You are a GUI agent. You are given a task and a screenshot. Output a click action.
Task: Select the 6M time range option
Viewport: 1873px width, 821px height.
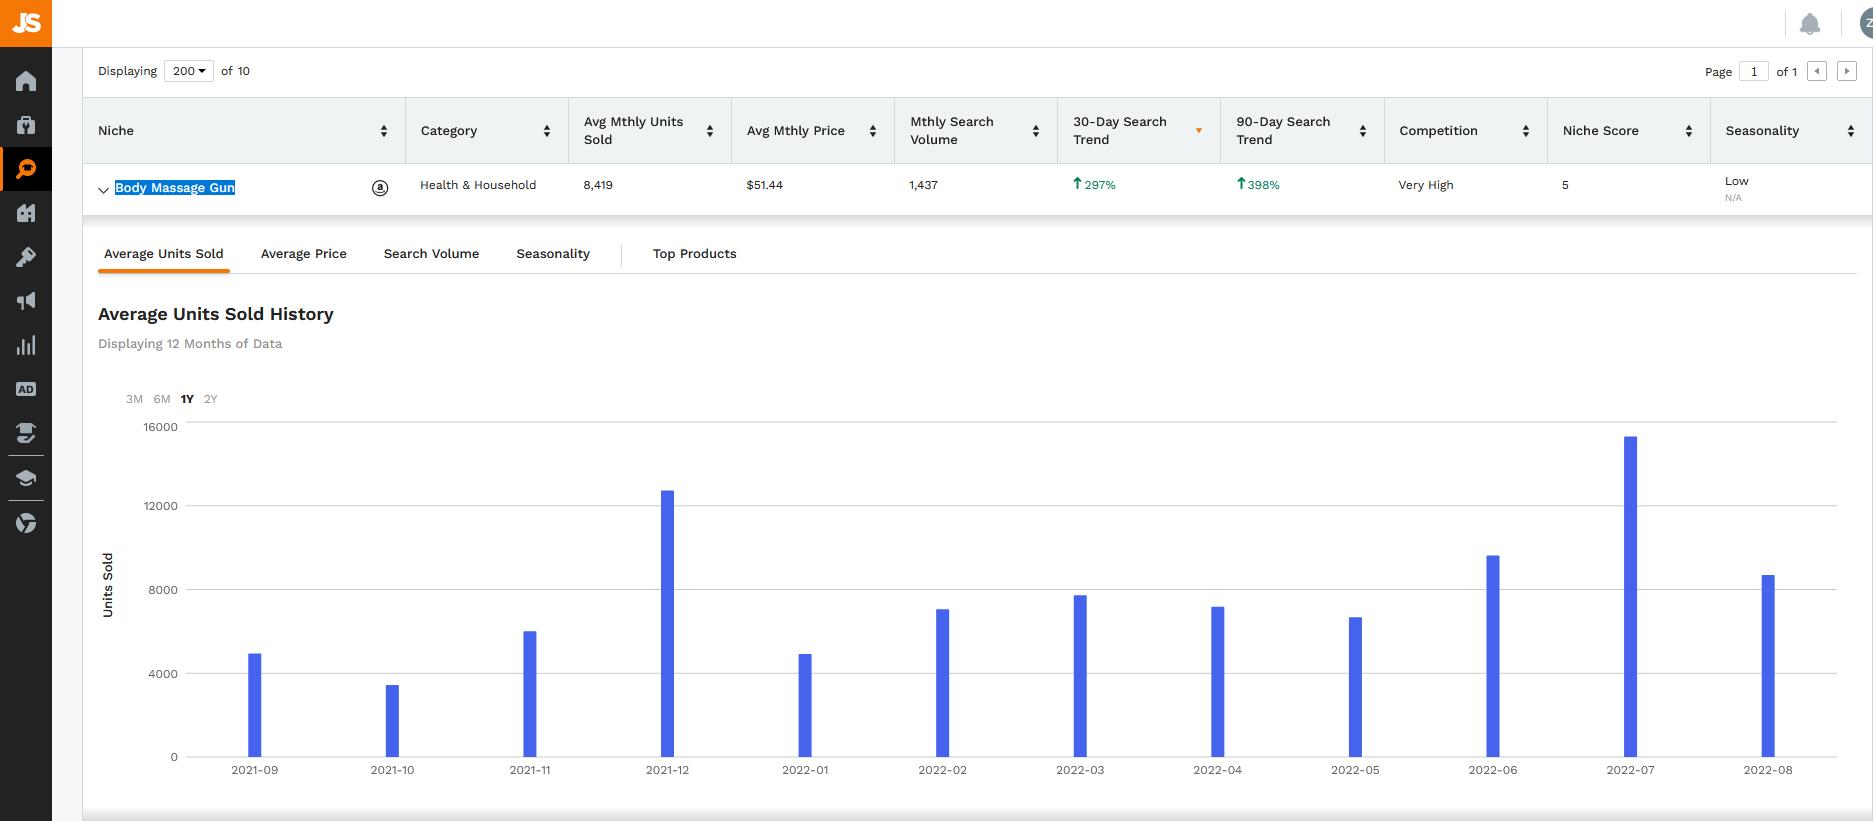click(162, 399)
